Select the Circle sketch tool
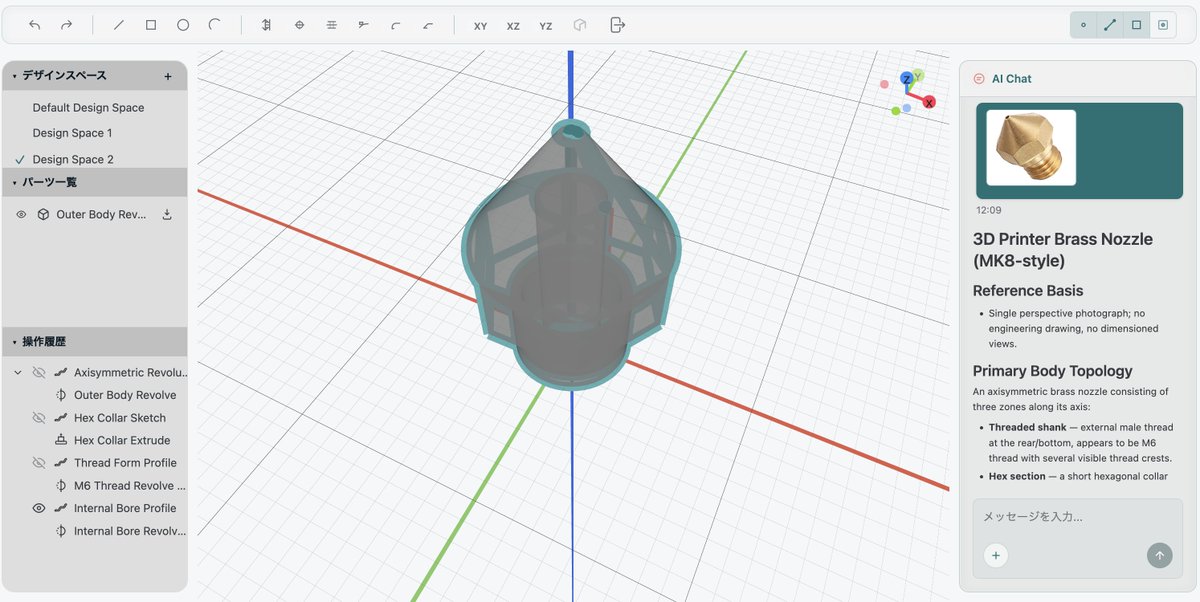This screenshot has width=1200, height=602. coord(183,25)
